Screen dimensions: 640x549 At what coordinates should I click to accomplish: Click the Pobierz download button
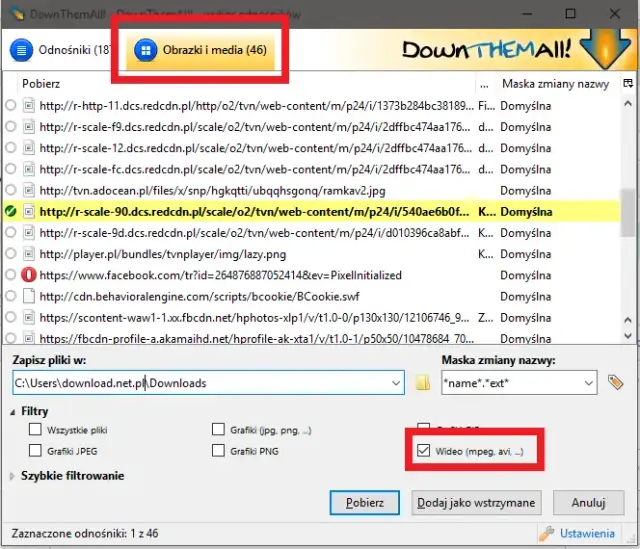coord(364,502)
